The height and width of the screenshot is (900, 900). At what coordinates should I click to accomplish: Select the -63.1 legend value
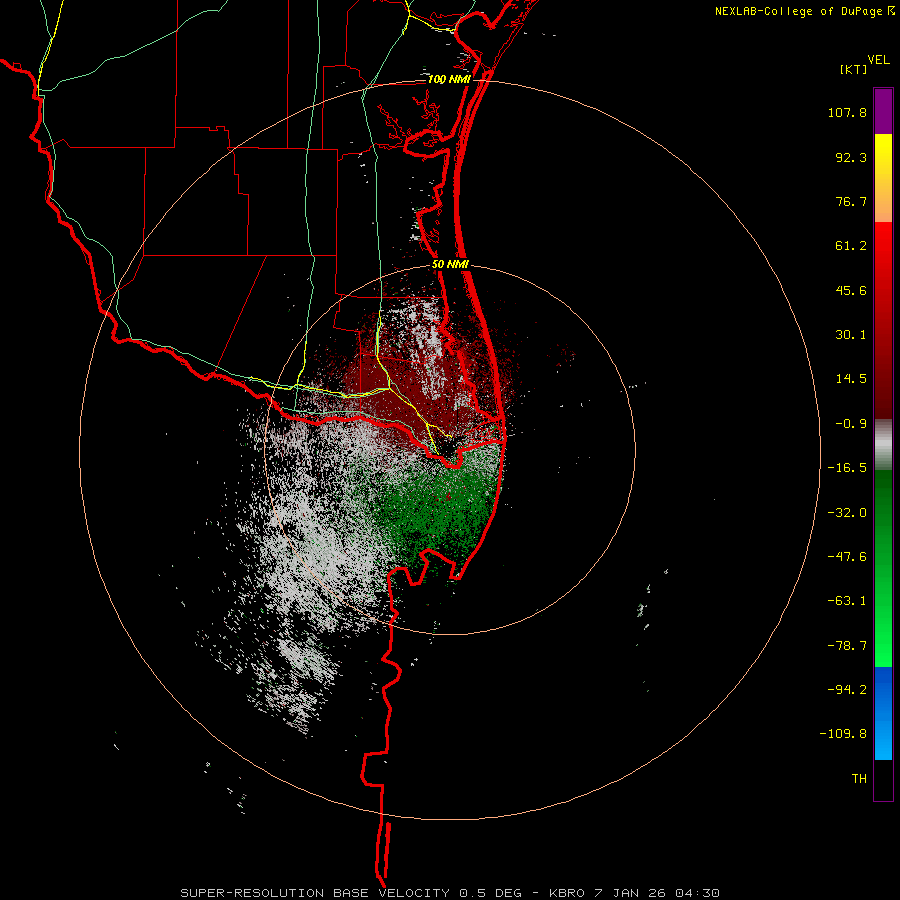point(847,601)
